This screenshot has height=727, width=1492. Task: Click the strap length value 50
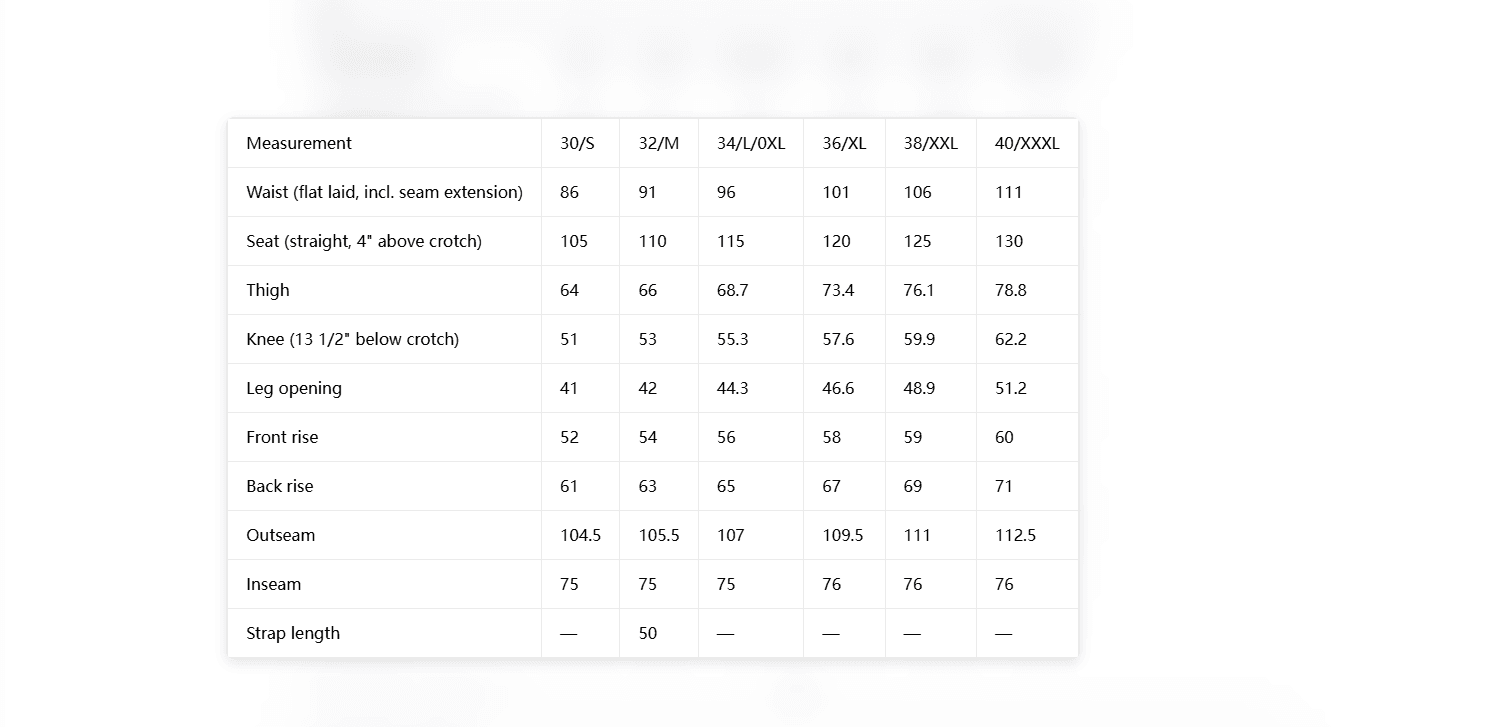tap(648, 633)
